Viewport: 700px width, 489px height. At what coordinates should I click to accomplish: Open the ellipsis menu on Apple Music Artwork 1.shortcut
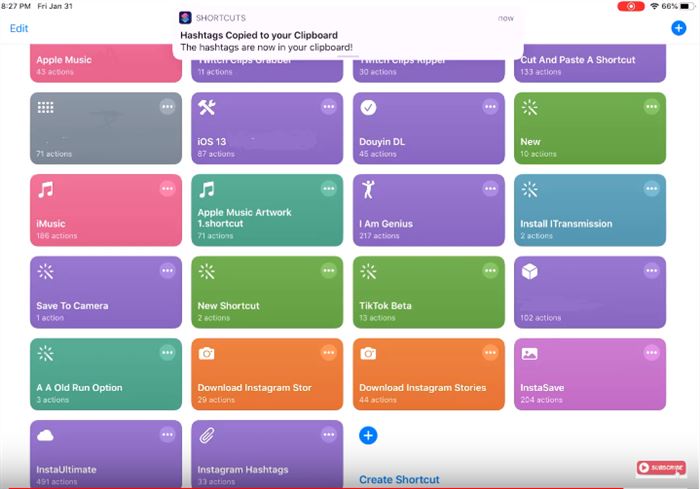329,188
